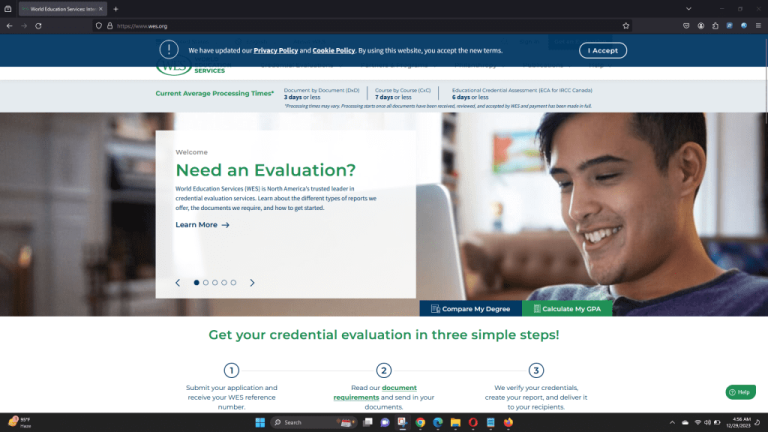The height and width of the screenshot is (432, 768).
Task: Open the tracking protection shield icon
Action: click(x=98, y=26)
